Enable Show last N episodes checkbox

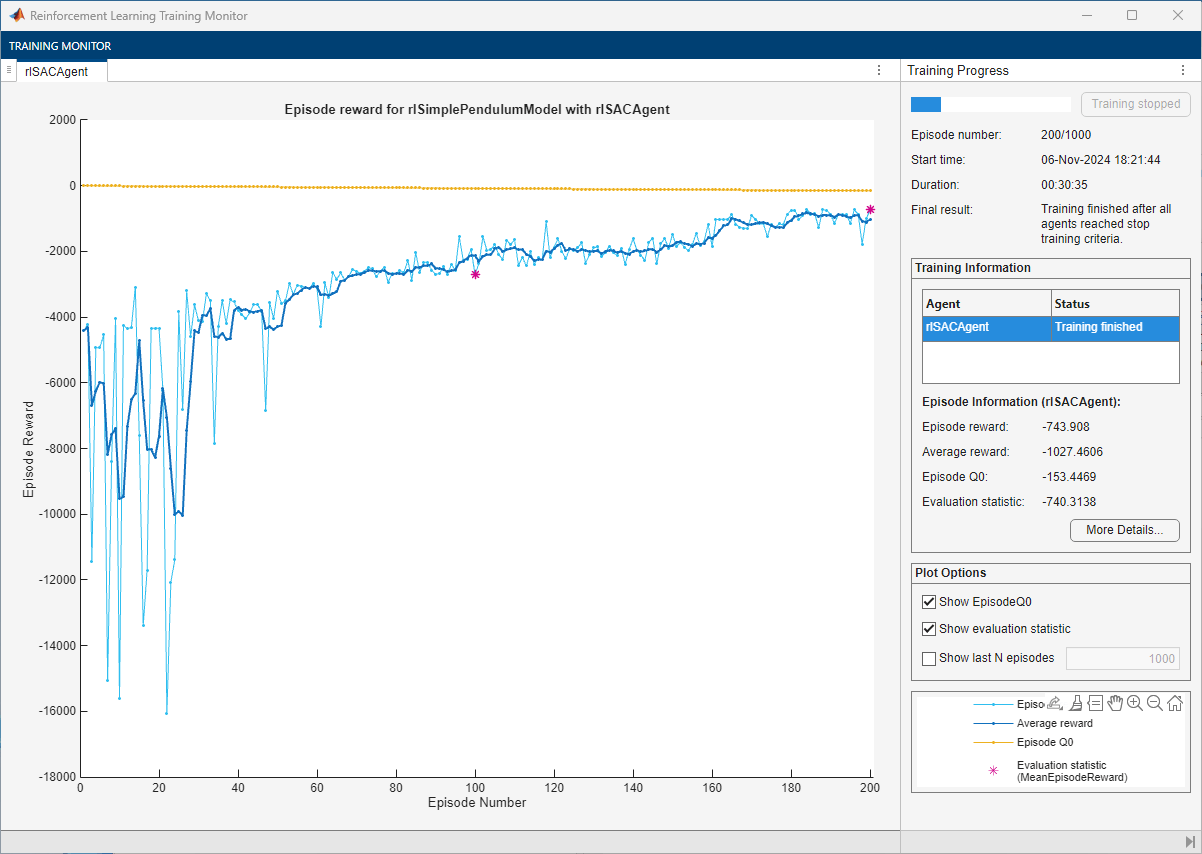[x=929, y=658]
